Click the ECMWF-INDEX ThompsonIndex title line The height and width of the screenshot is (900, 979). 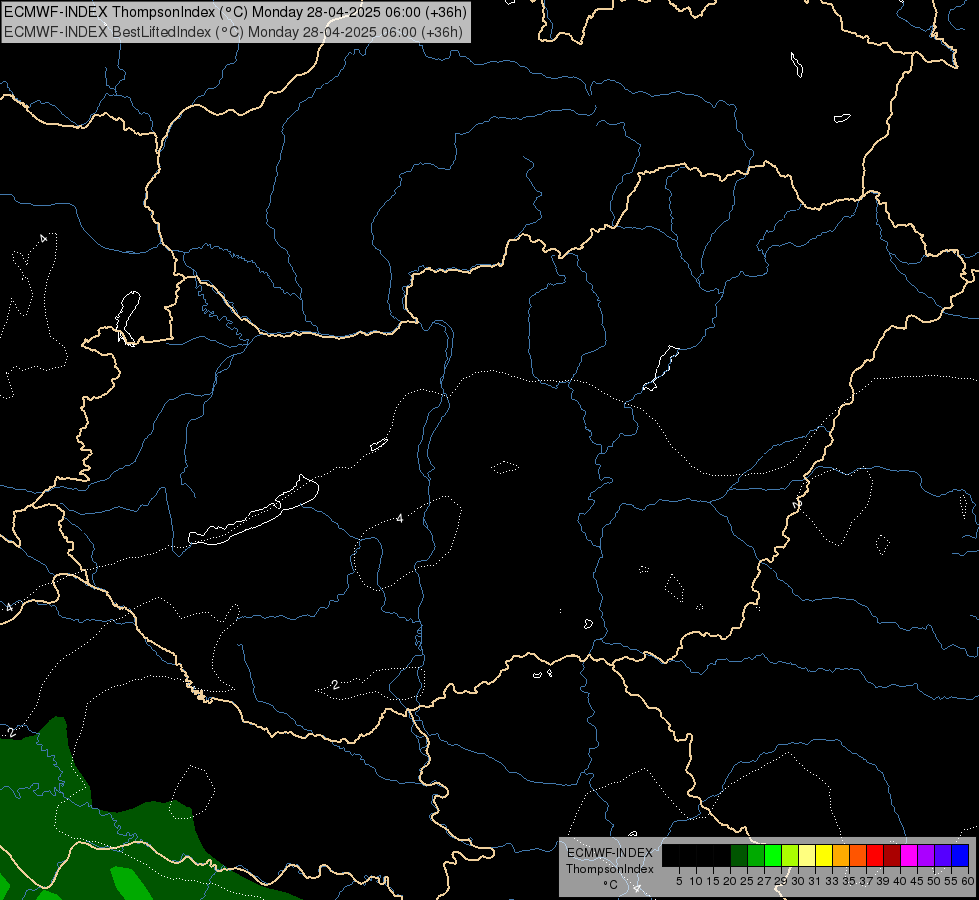pyautogui.click(x=235, y=12)
